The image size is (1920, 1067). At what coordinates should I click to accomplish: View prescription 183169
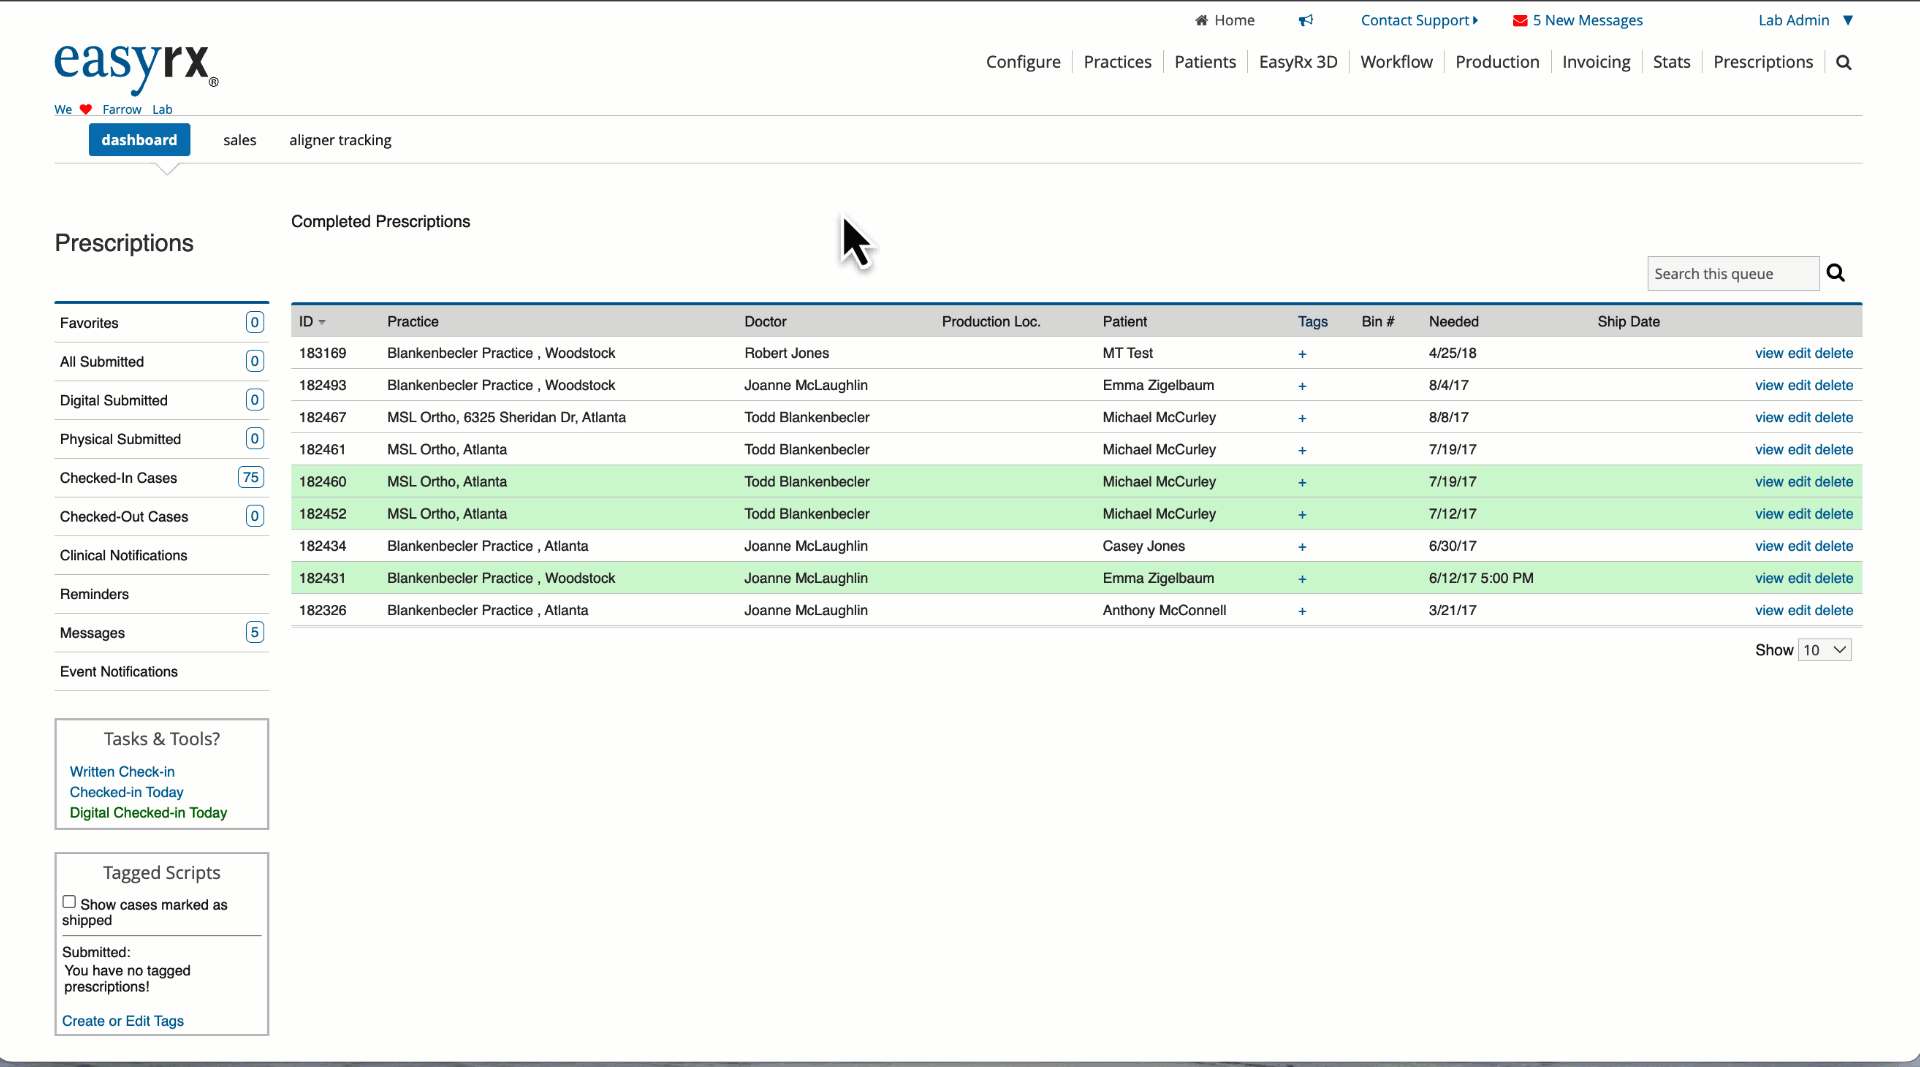(1769, 353)
